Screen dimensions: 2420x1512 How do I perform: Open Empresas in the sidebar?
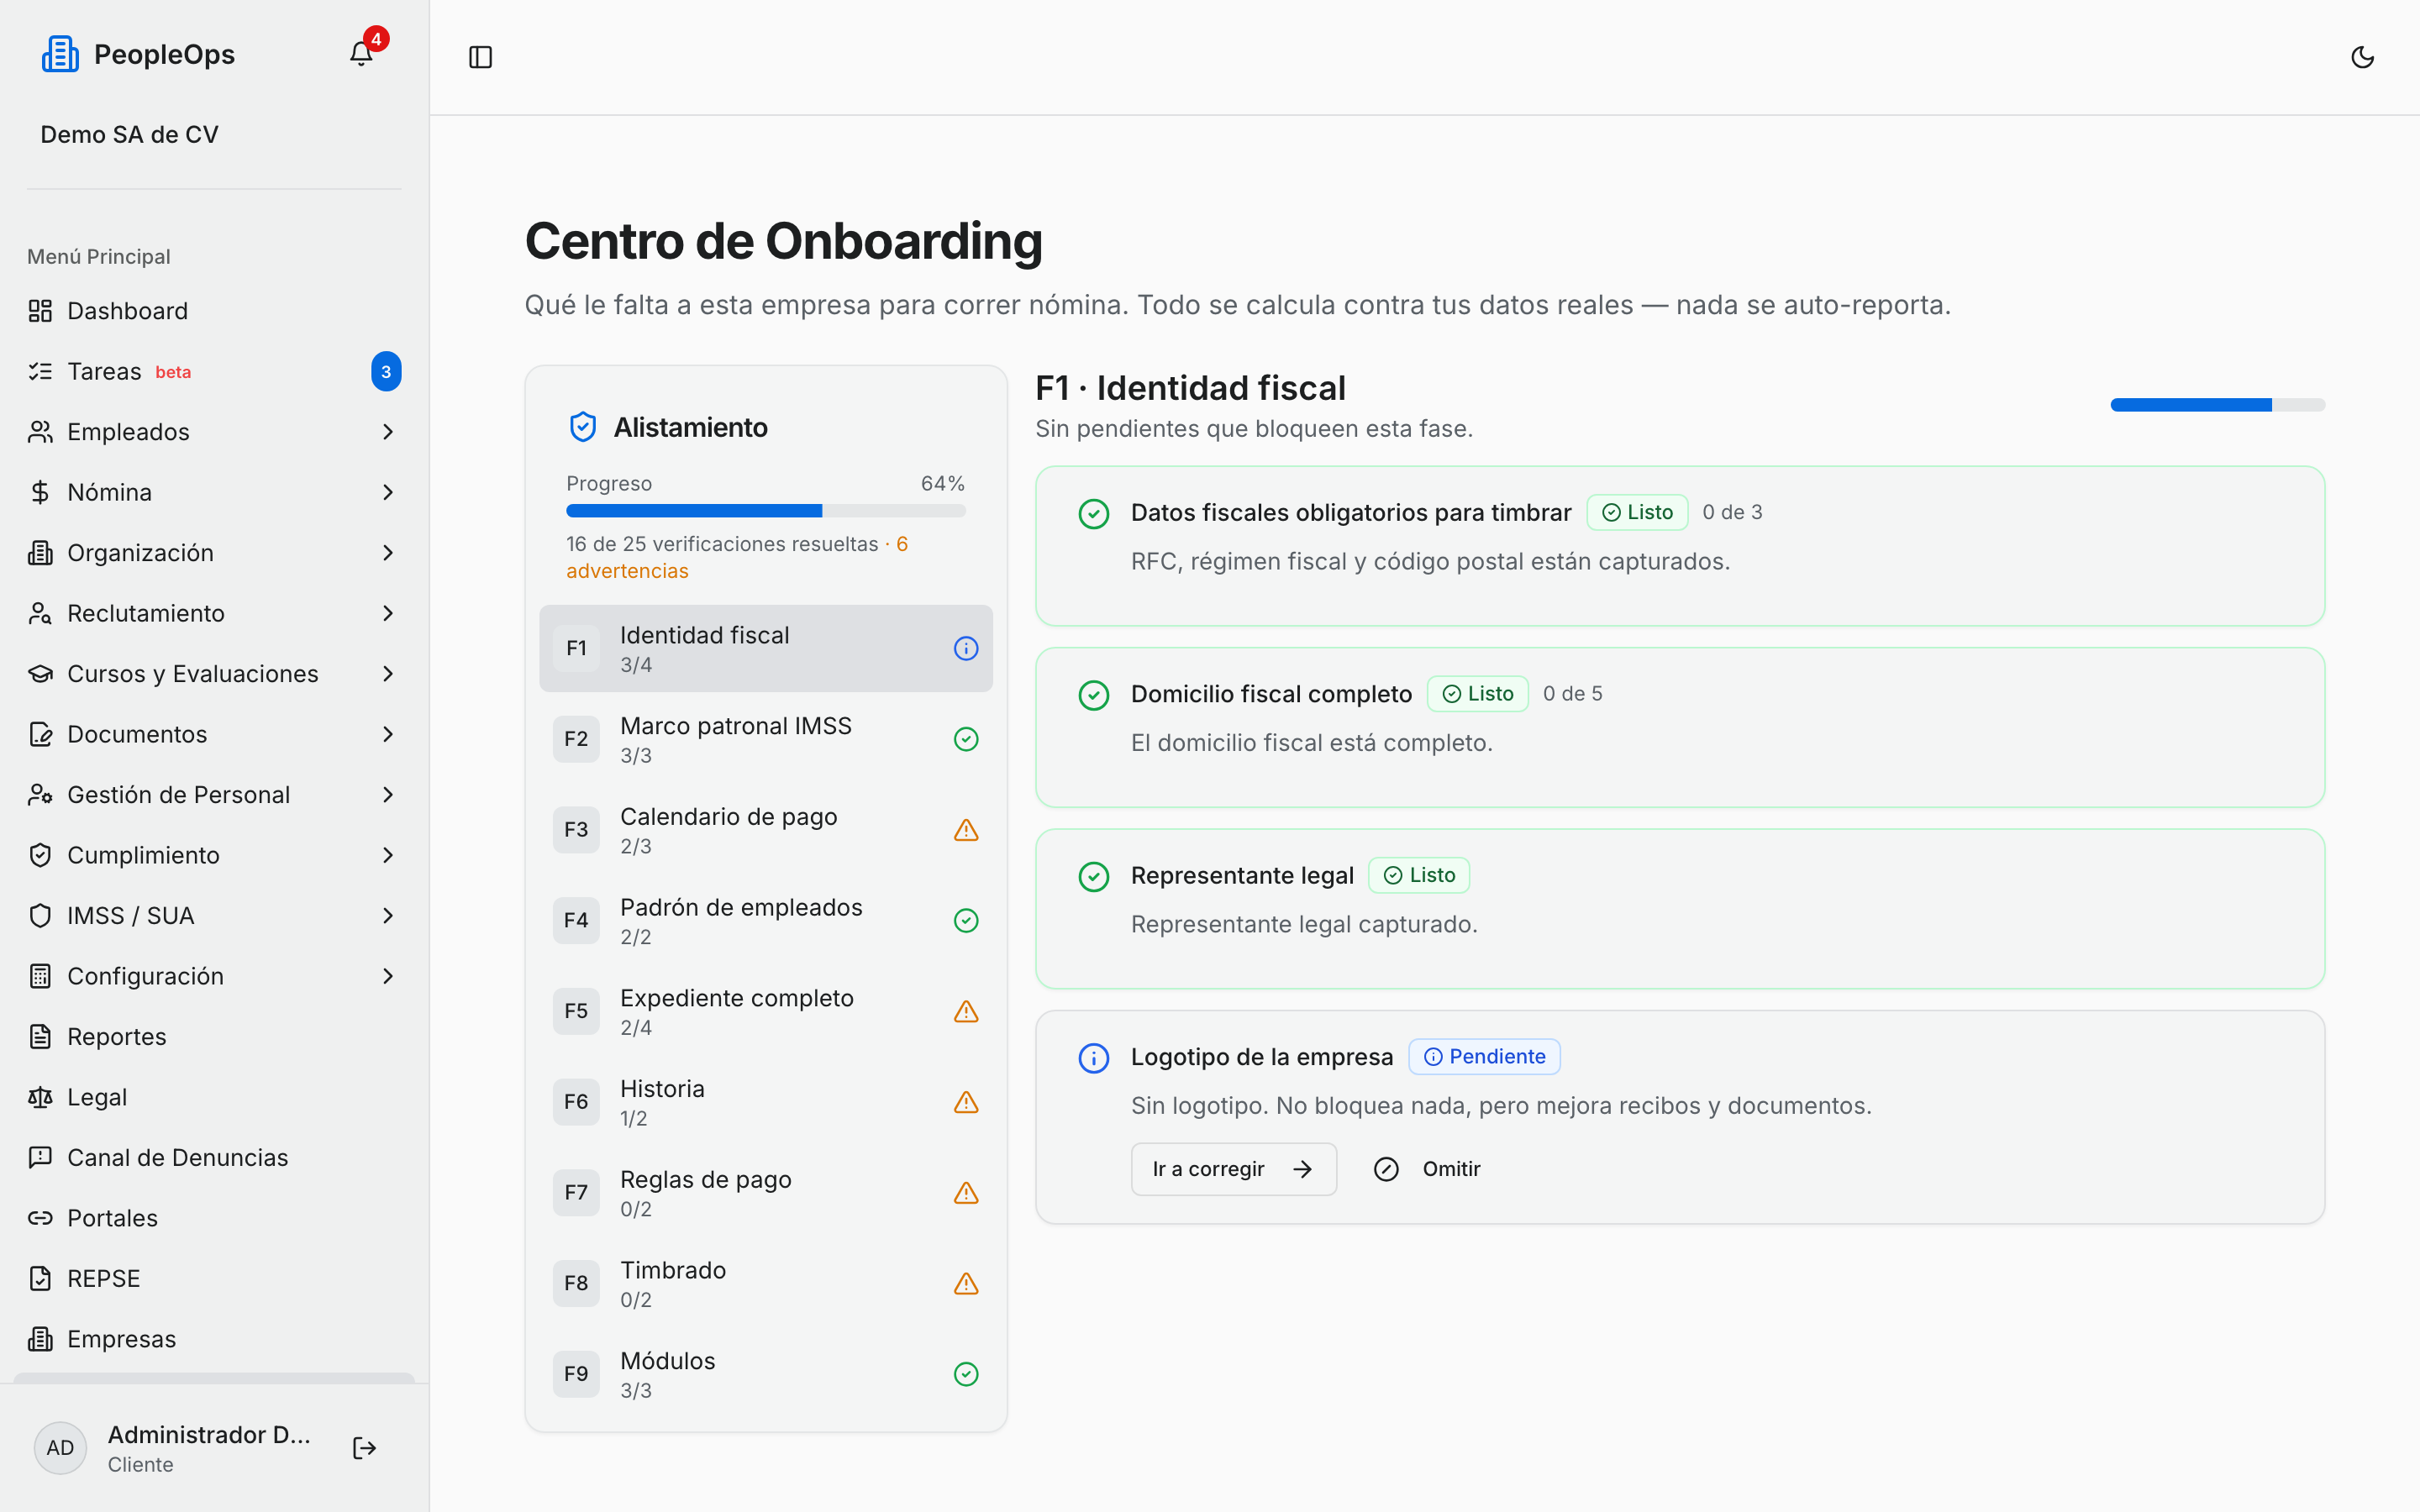click(214, 1339)
